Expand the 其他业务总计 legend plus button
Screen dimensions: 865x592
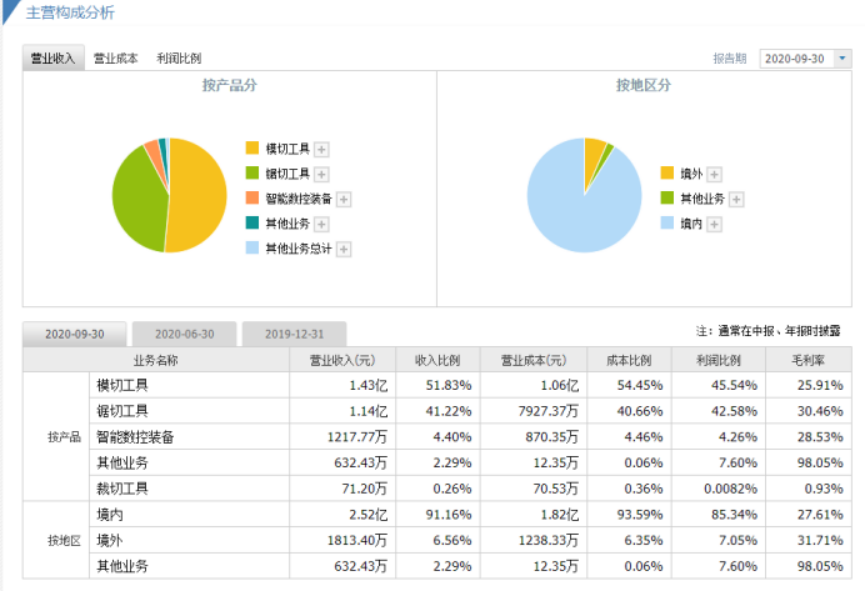click(x=344, y=249)
